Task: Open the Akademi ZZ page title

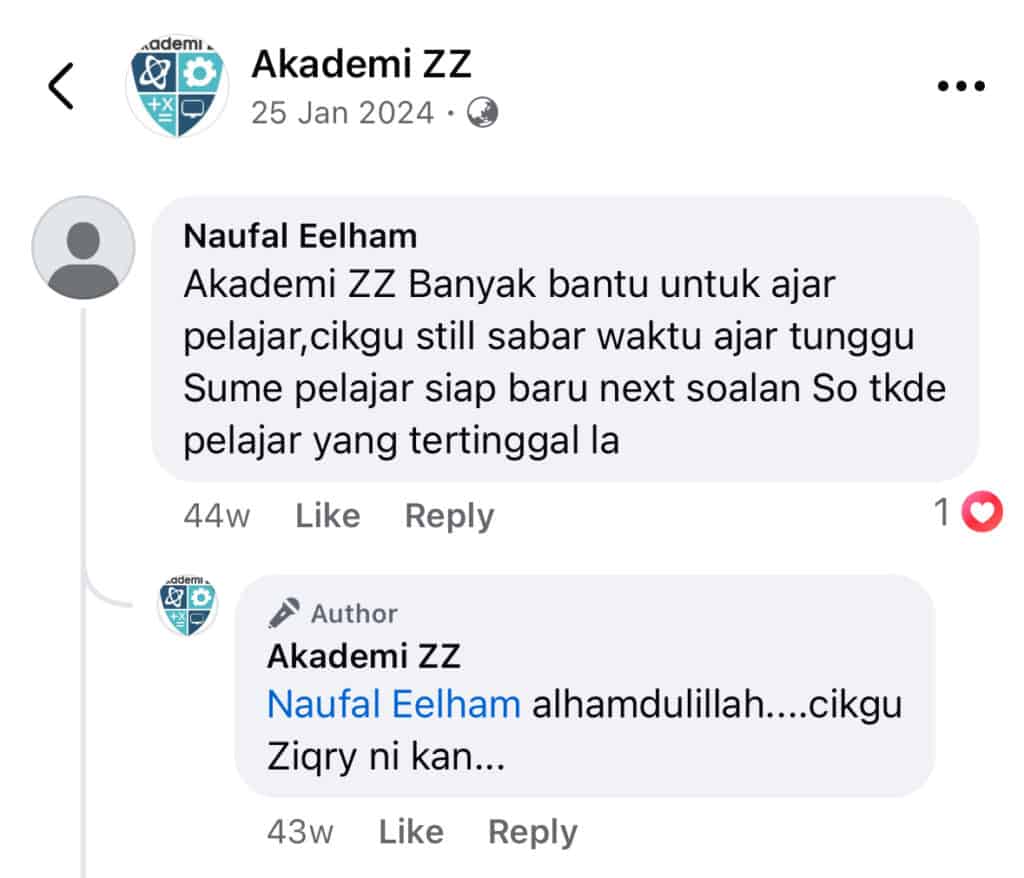Action: click(x=361, y=64)
